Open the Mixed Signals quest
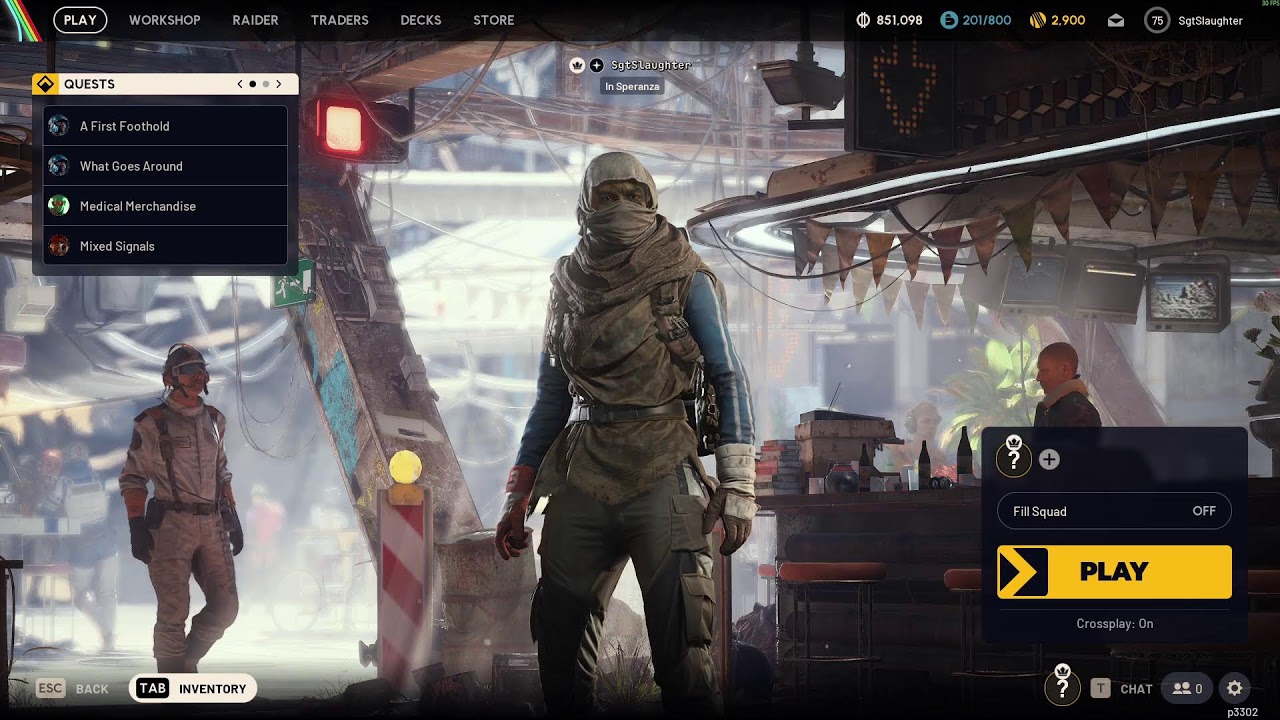The width and height of the screenshot is (1280, 720). pos(166,246)
